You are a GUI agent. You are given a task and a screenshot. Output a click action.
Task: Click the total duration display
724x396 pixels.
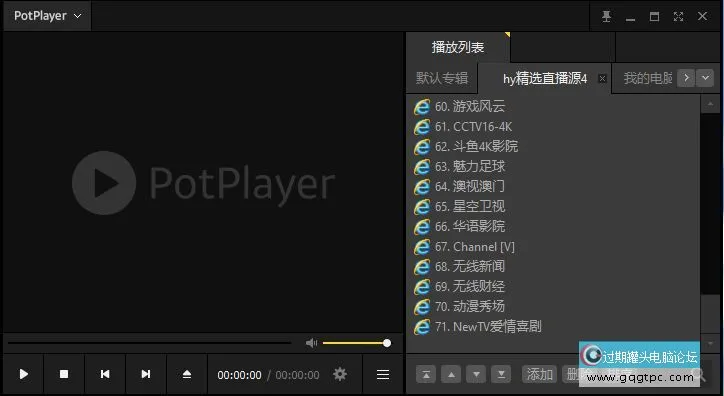pos(297,375)
